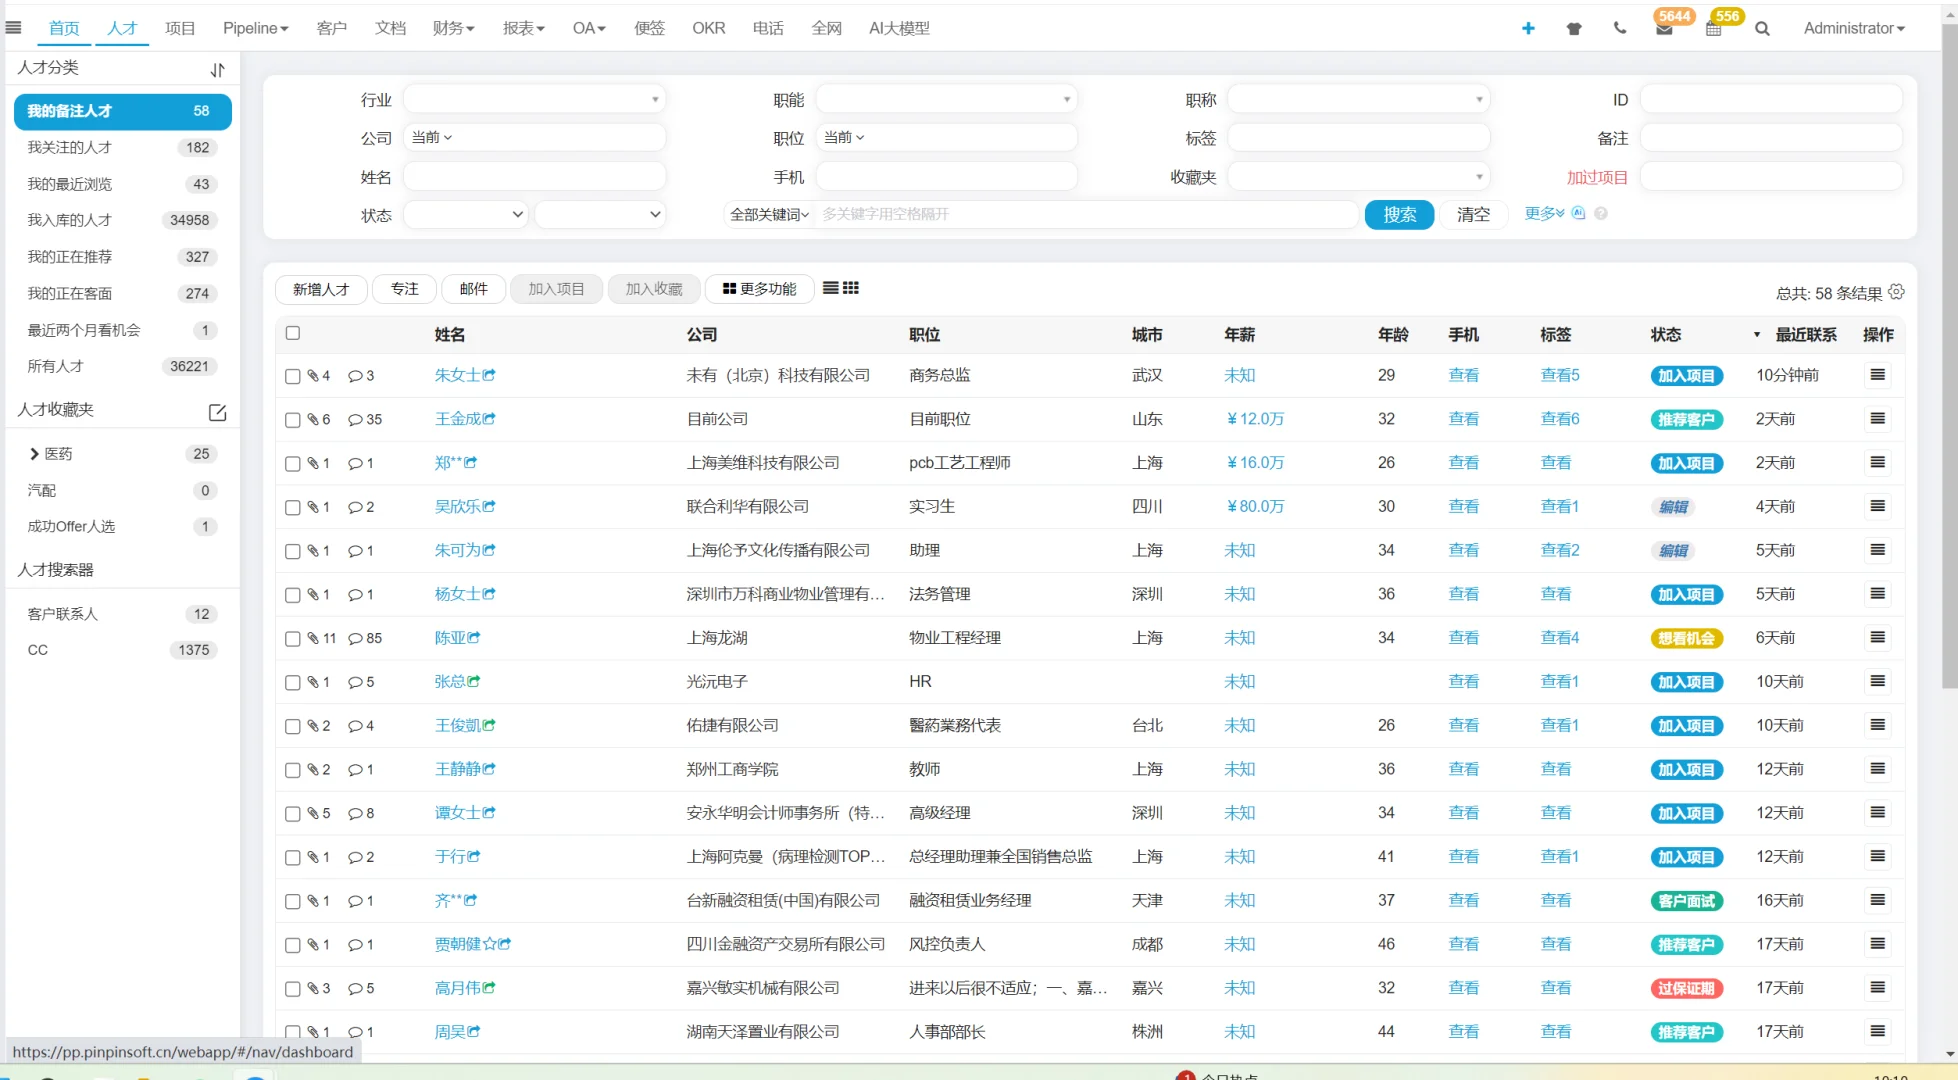Click the shirt icon in the top bar
The height and width of the screenshot is (1080, 1958).
pyautogui.click(x=1573, y=29)
